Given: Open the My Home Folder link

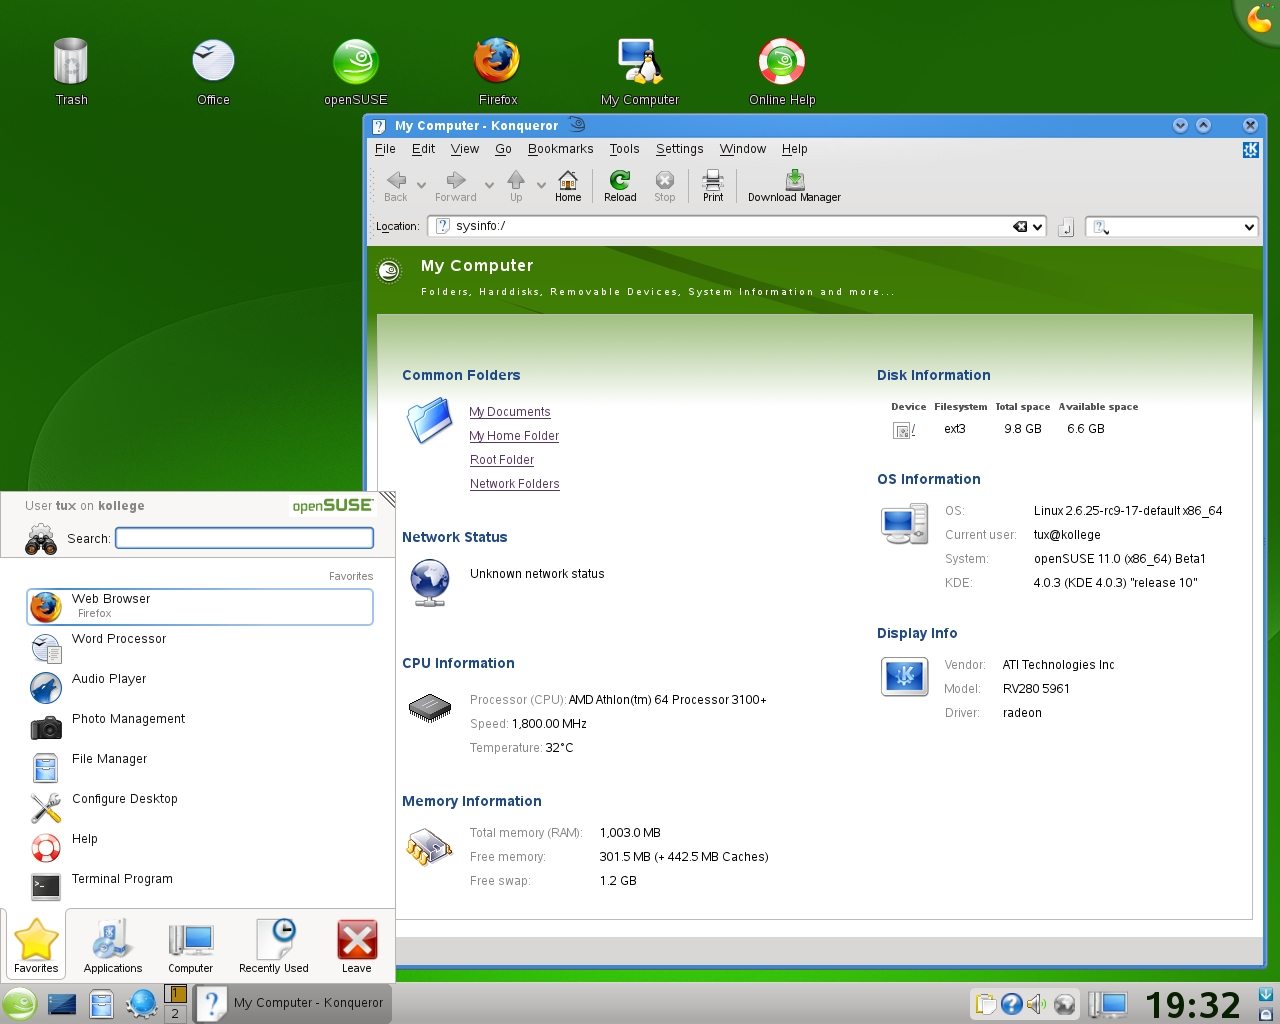Looking at the screenshot, I should [514, 436].
